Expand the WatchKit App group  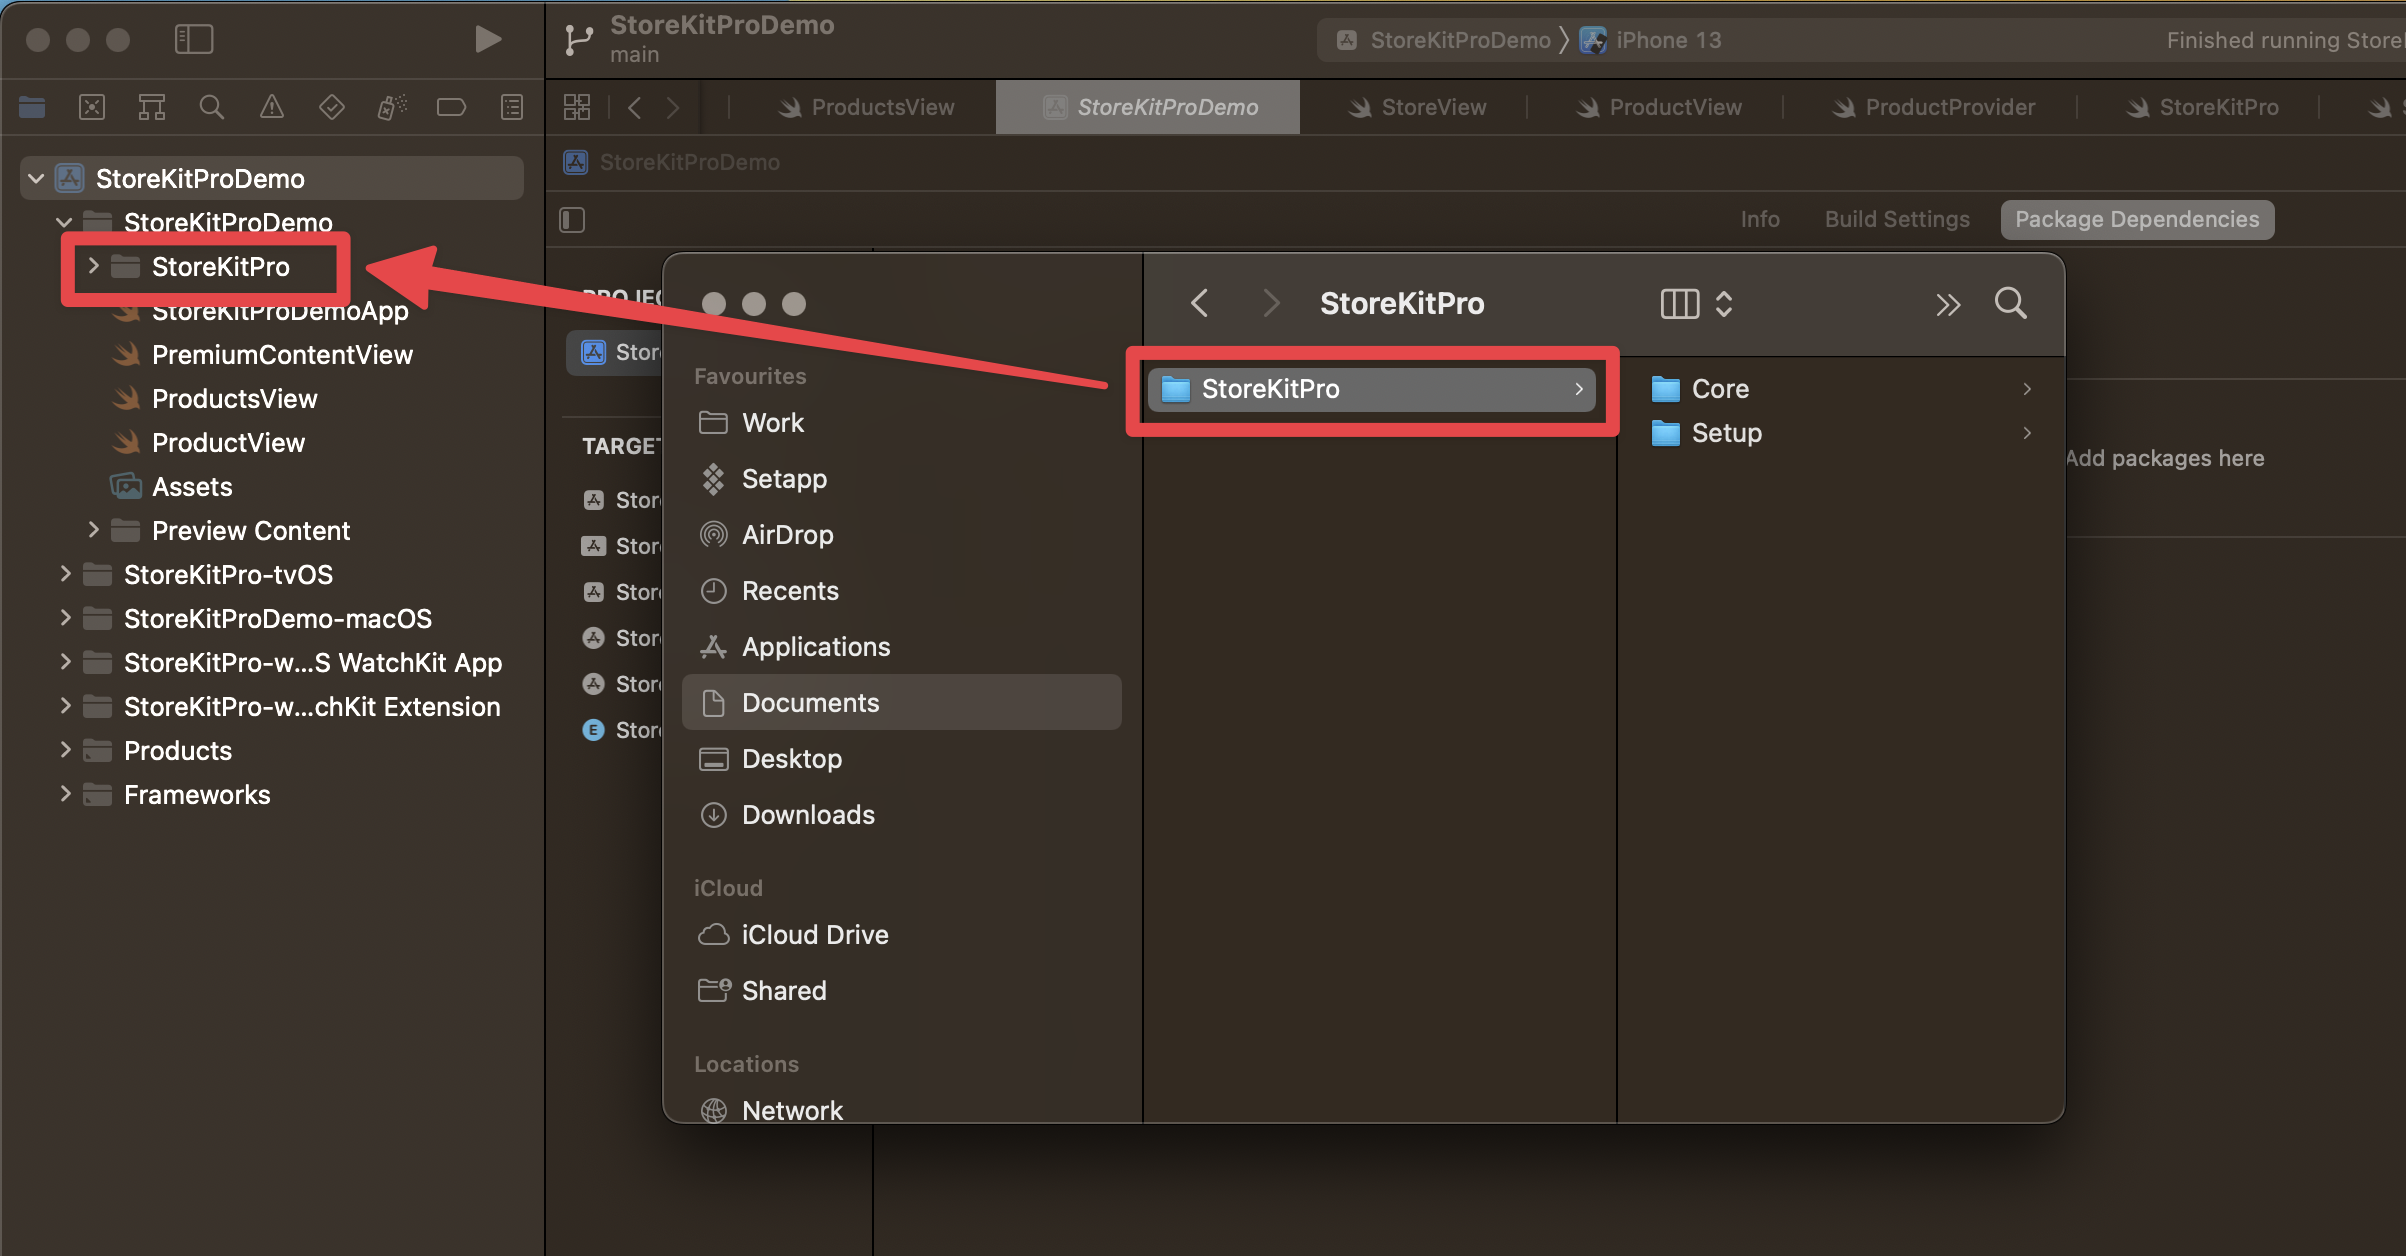(x=65, y=662)
